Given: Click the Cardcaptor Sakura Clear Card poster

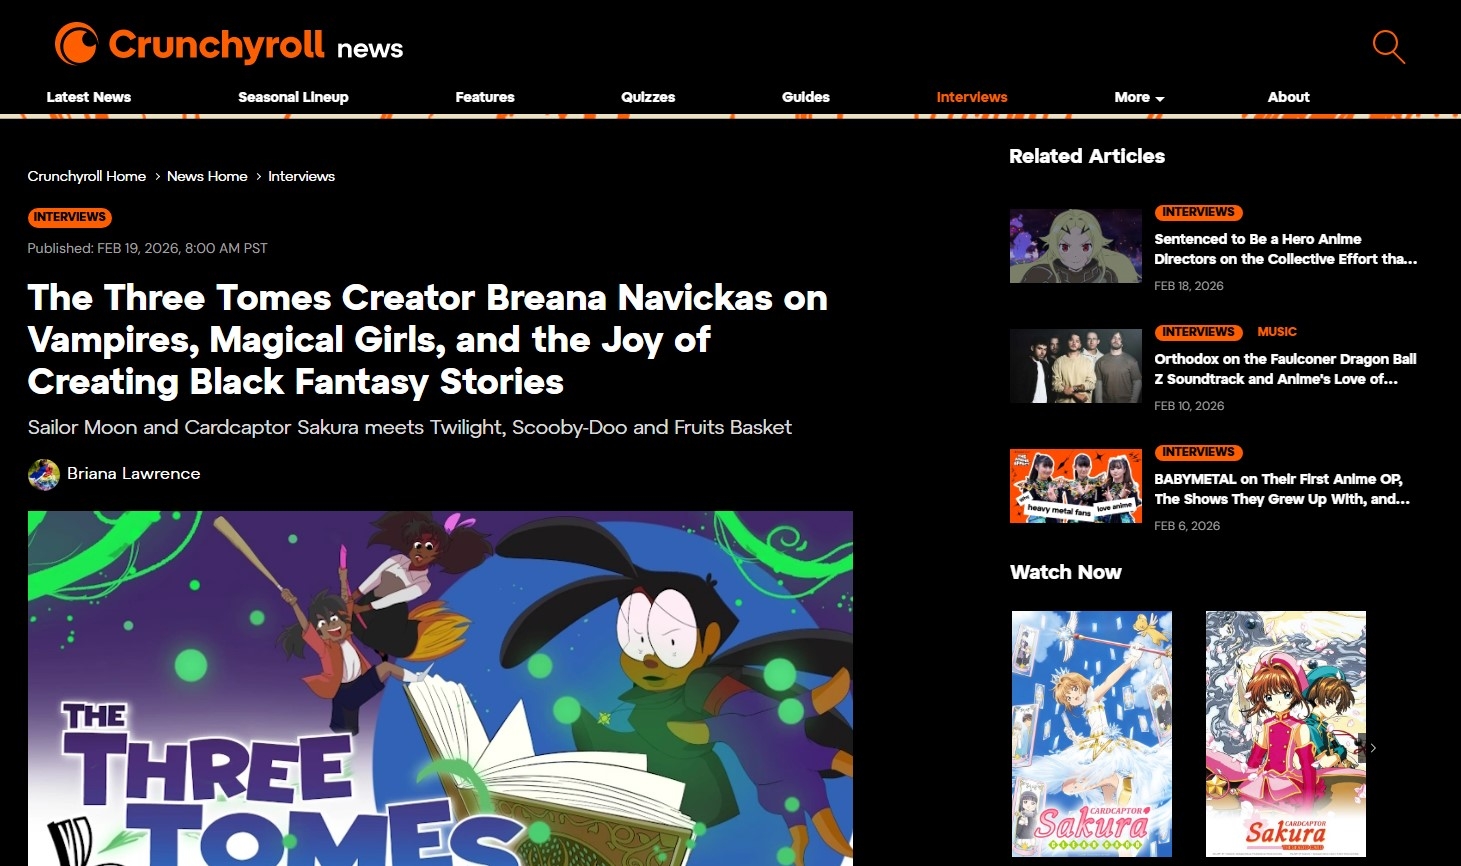Looking at the screenshot, I should pyautogui.click(x=1092, y=734).
